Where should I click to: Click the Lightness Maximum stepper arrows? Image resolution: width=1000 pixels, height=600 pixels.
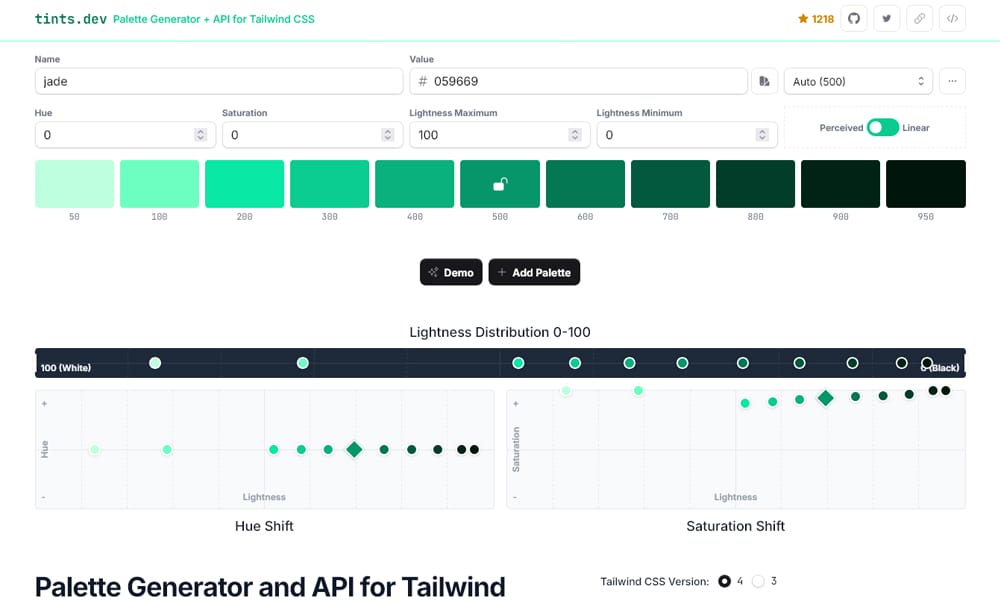pos(575,135)
